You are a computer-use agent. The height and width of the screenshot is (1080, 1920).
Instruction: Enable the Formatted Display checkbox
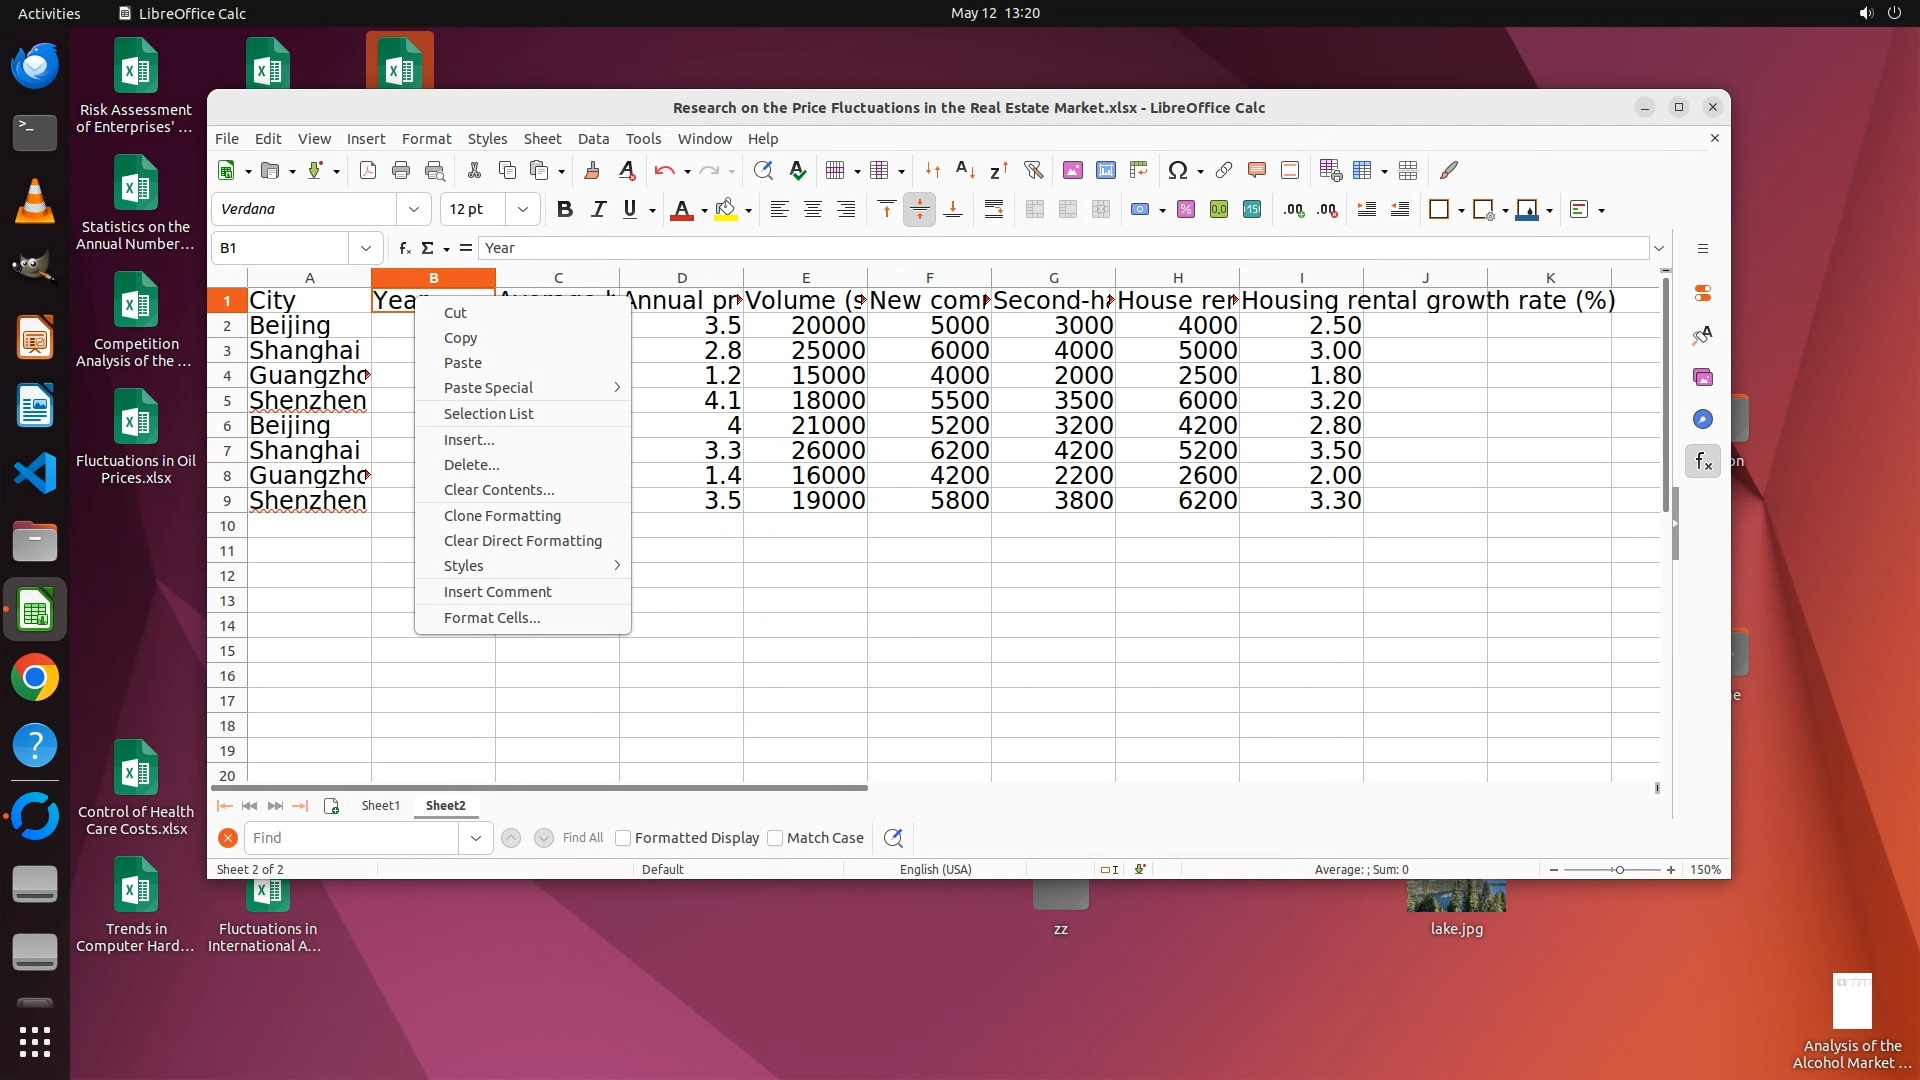pyautogui.click(x=623, y=838)
